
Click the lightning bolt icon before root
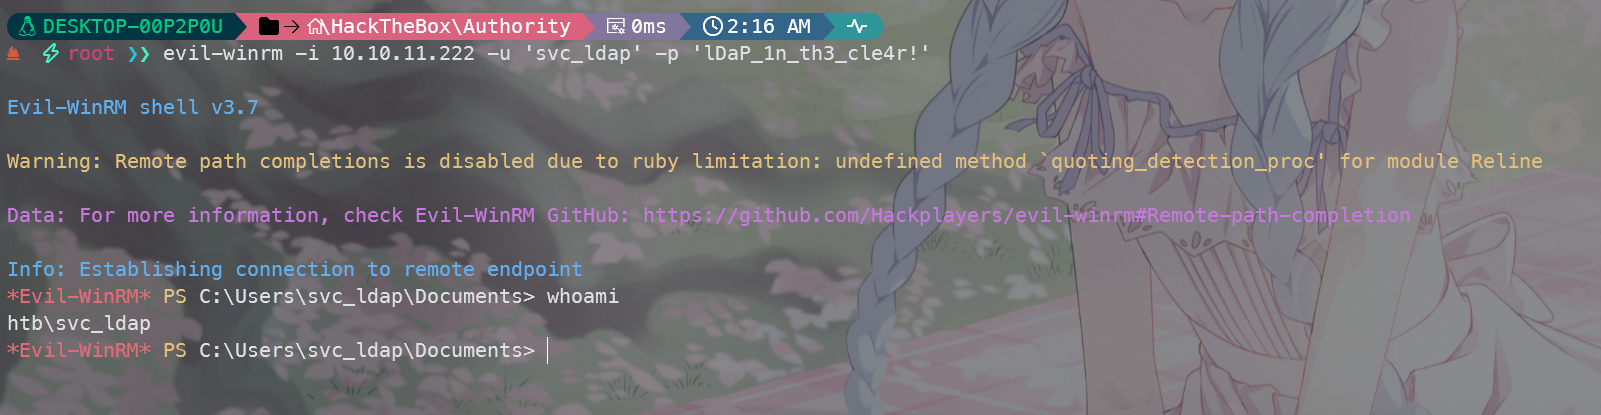pyautogui.click(x=50, y=53)
